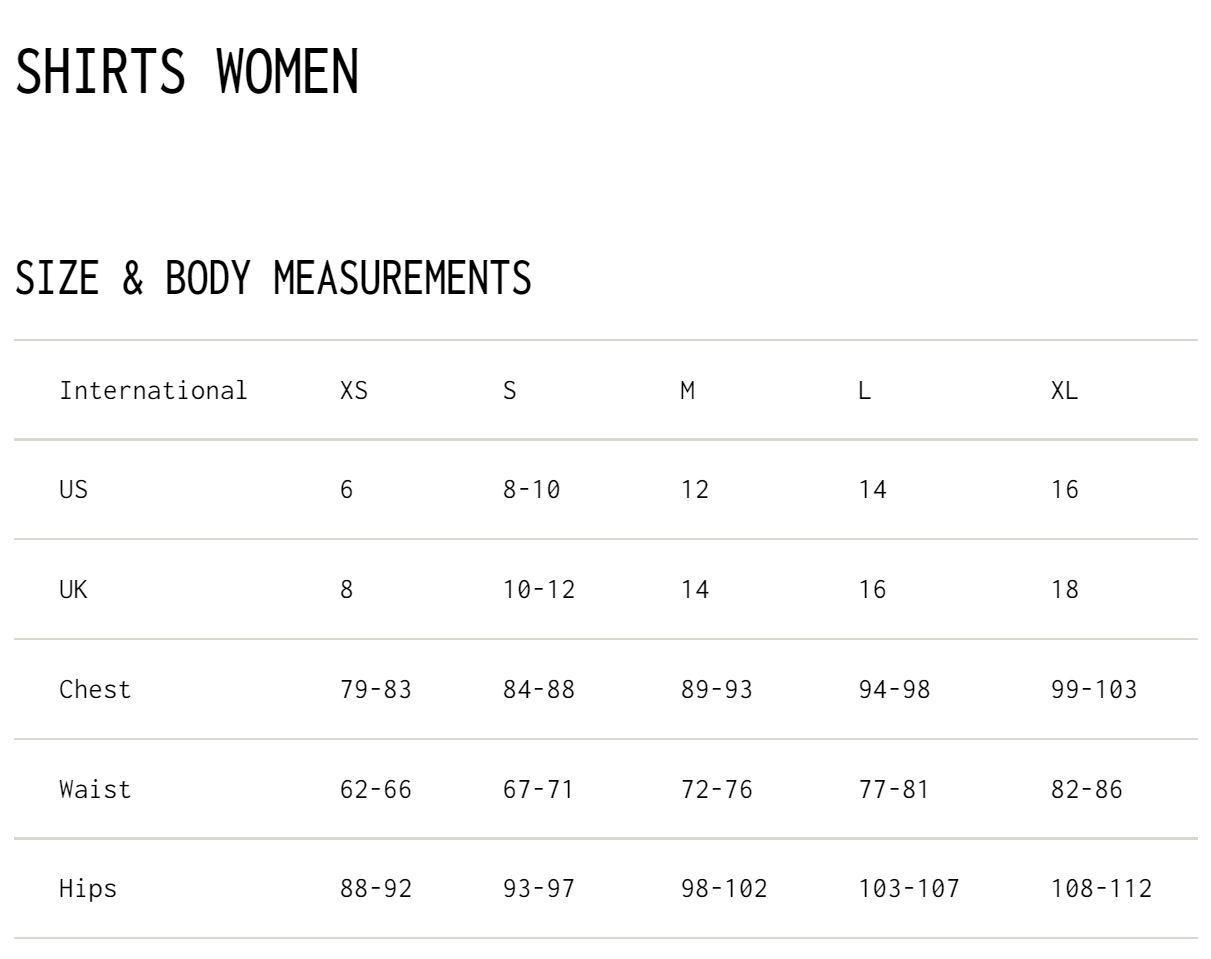This screenshot has height=959, width=1211.
Task: Click chest measurement 79-83
Action: [376, 690]
